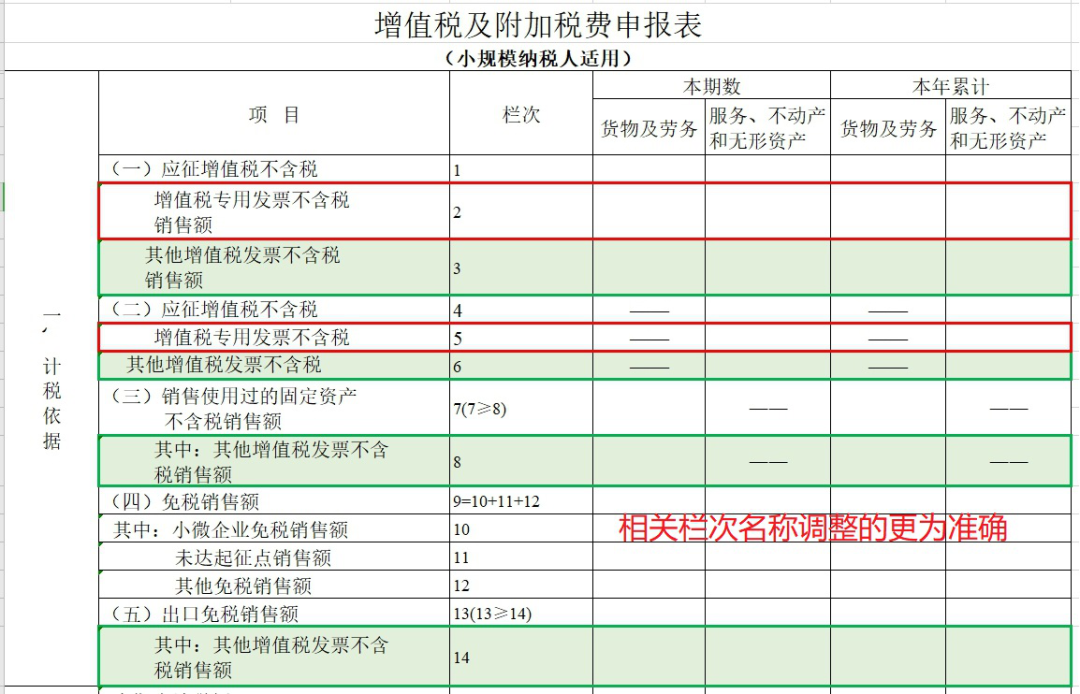Click 栏次 cell with value 5
Image resolution: width=1080 pixels, height=694 pixels.
(x=521, y=337)
